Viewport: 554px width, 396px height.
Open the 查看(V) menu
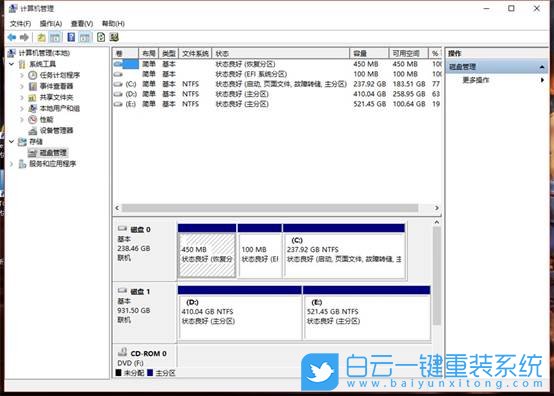click(x=82, y=24)
